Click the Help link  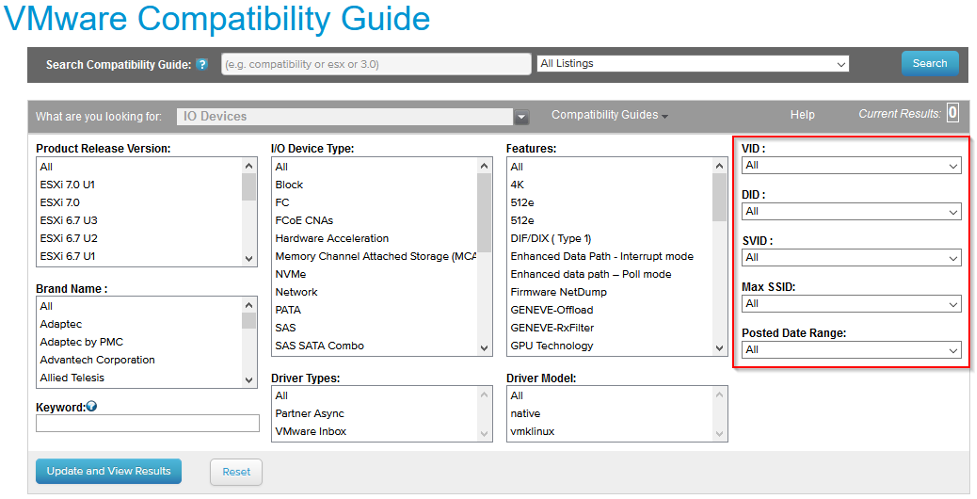coord(802,115)
